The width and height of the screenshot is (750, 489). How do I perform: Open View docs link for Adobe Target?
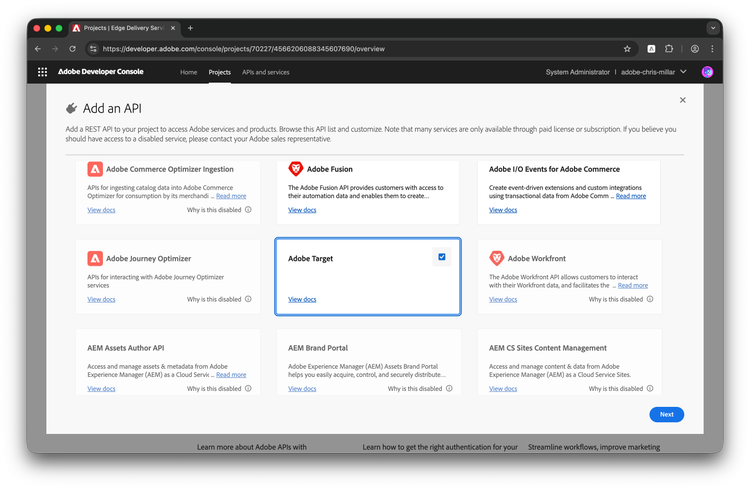pyautogui.click(x=302, y=299)
